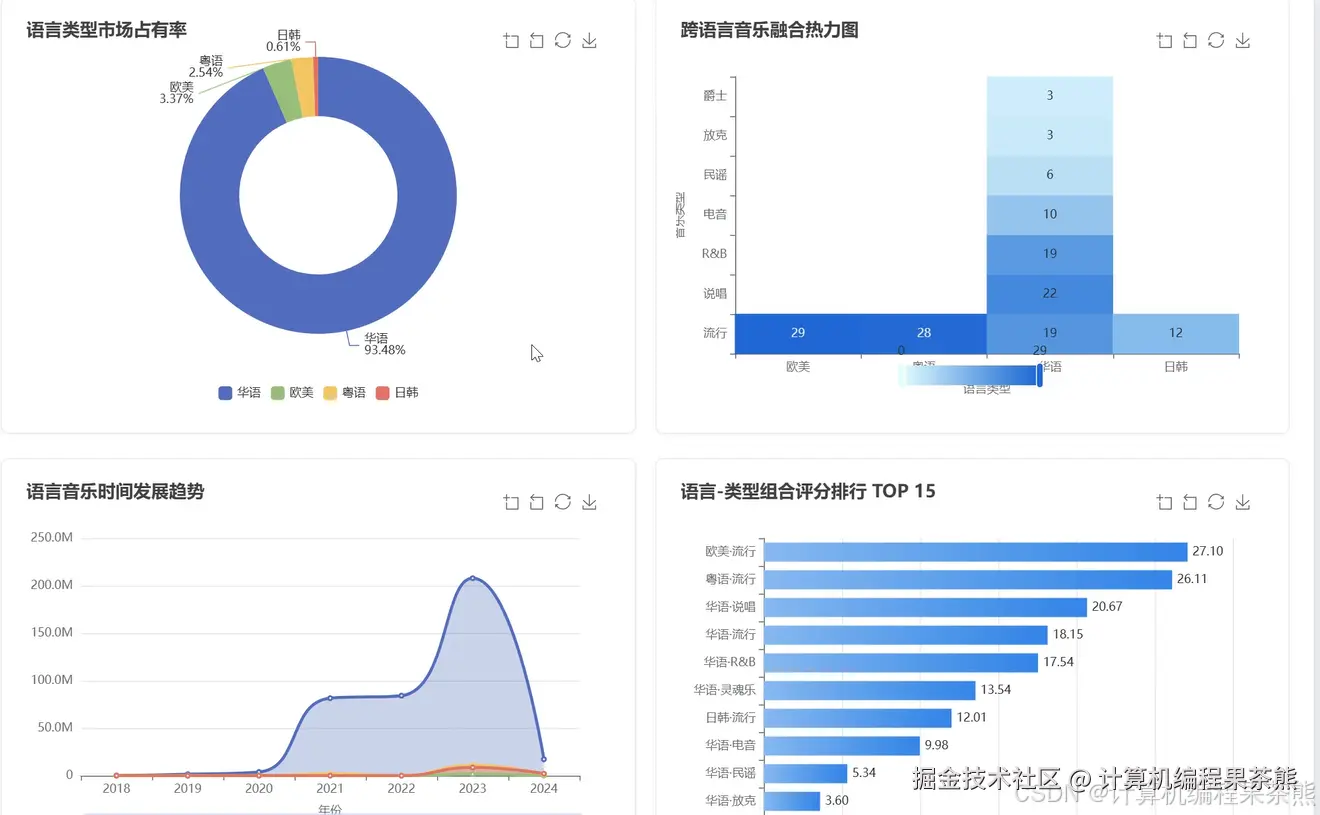Hide the 华语 series via pie chart legend
This screenshot has height=815, width=1320.
tap(237, 392)
